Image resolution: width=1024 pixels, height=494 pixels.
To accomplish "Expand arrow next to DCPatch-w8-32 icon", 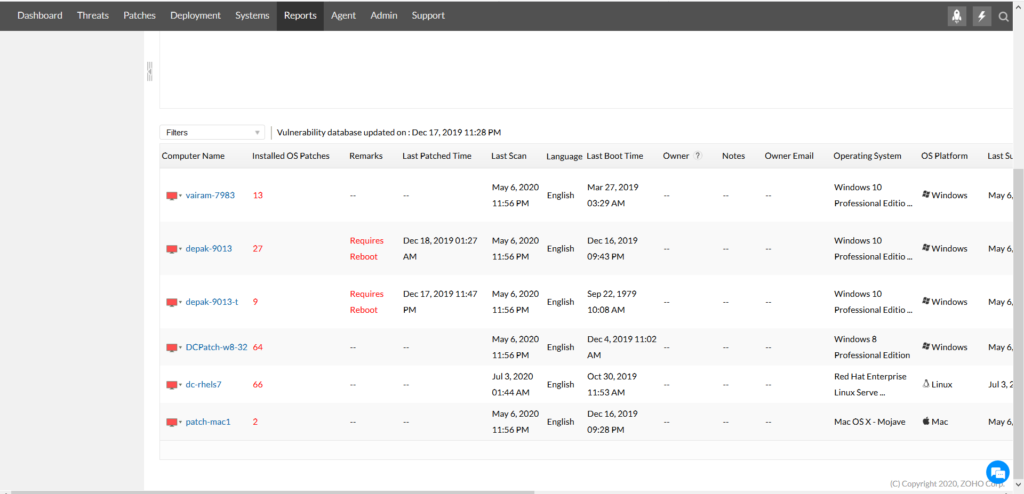I will (x=180, y=348).
